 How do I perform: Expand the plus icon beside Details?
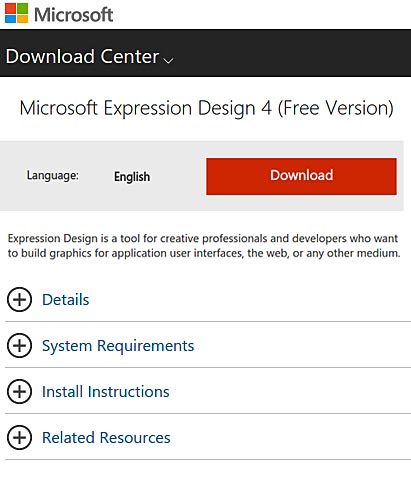[19, 299]
